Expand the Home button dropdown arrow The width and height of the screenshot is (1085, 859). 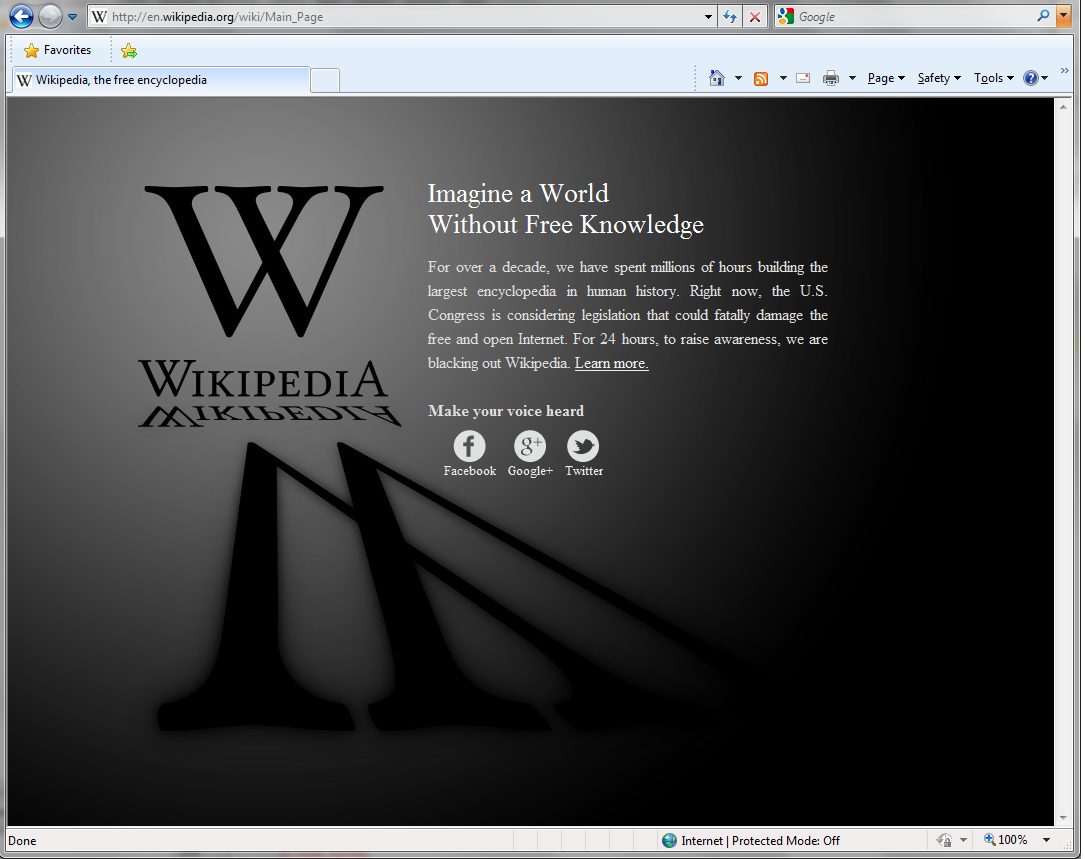pos(738,78)
